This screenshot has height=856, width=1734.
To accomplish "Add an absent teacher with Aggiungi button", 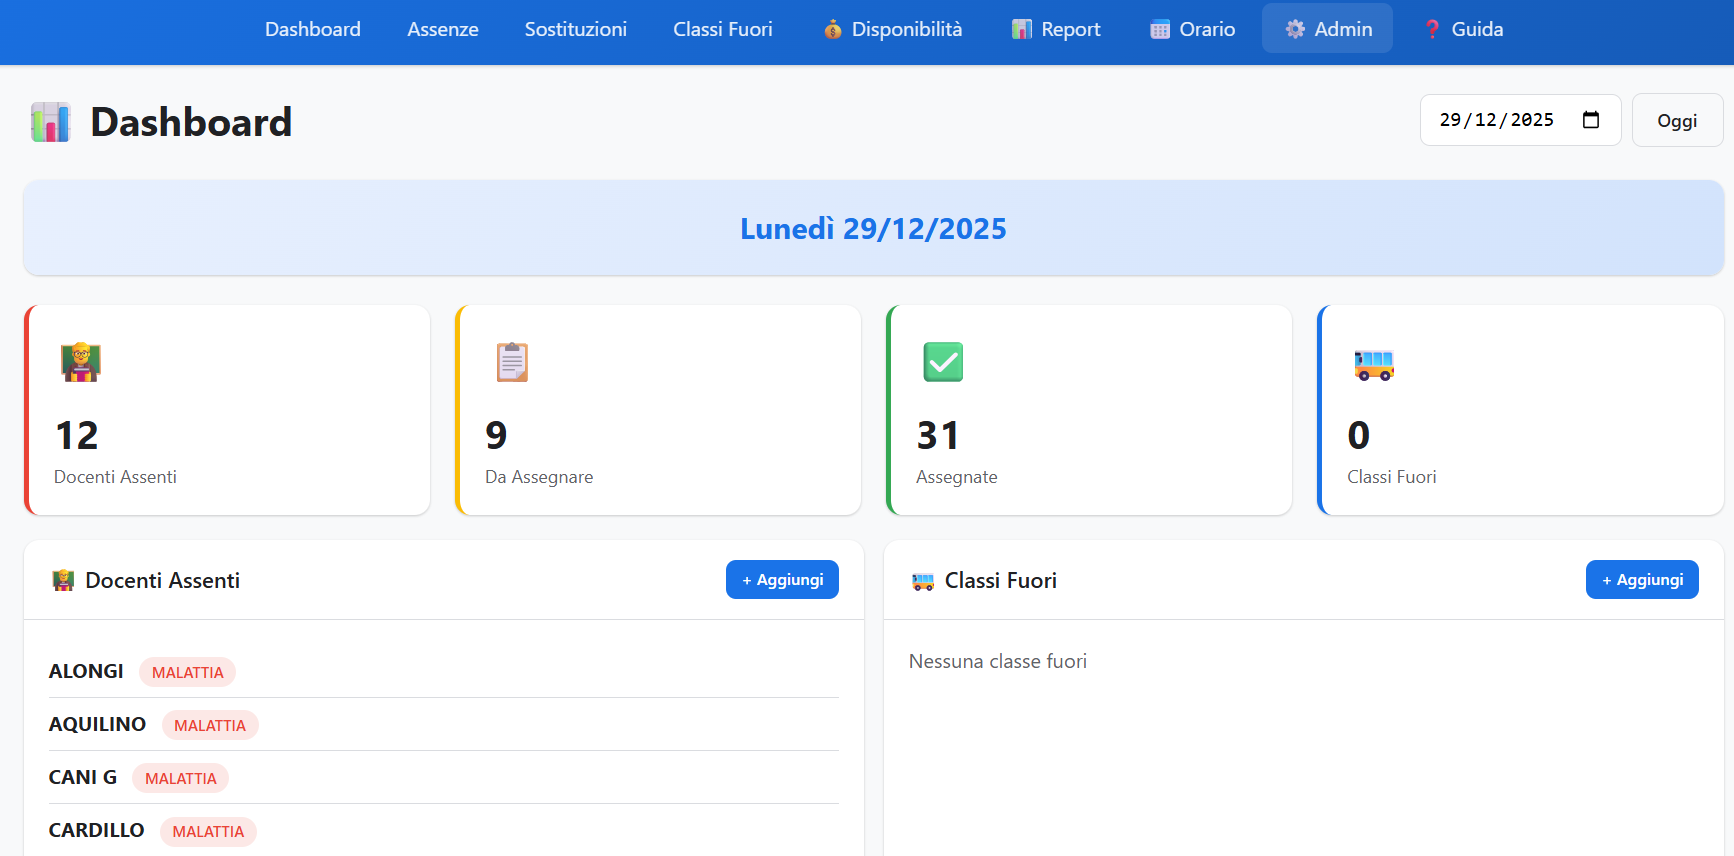I will 782,580.
